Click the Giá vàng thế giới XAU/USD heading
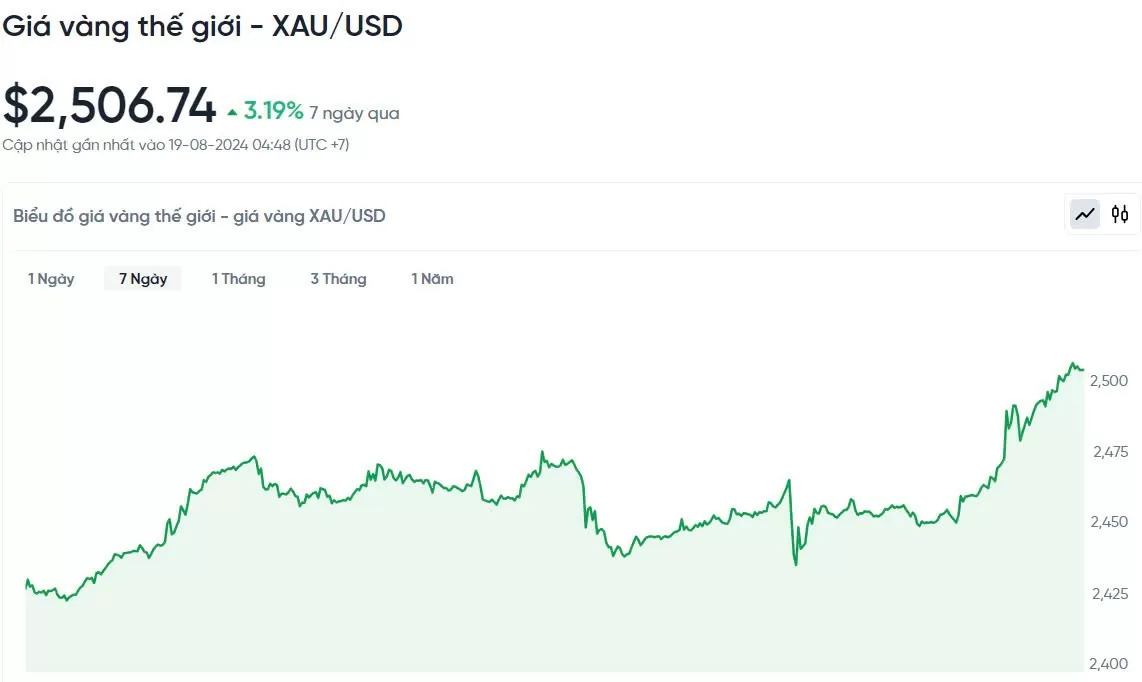Screen dimensions: 1142x682 202,26
